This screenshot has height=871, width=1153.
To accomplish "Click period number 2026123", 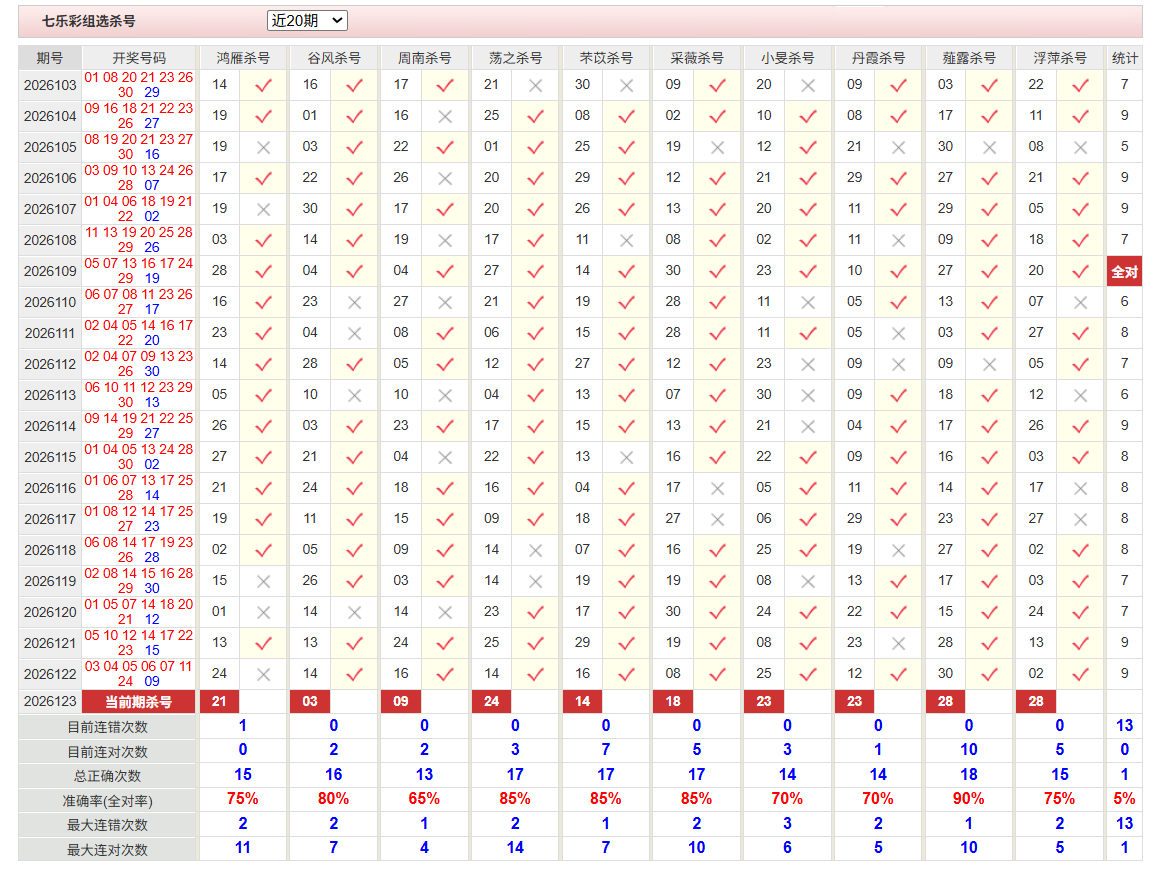I will pos(50,702).
